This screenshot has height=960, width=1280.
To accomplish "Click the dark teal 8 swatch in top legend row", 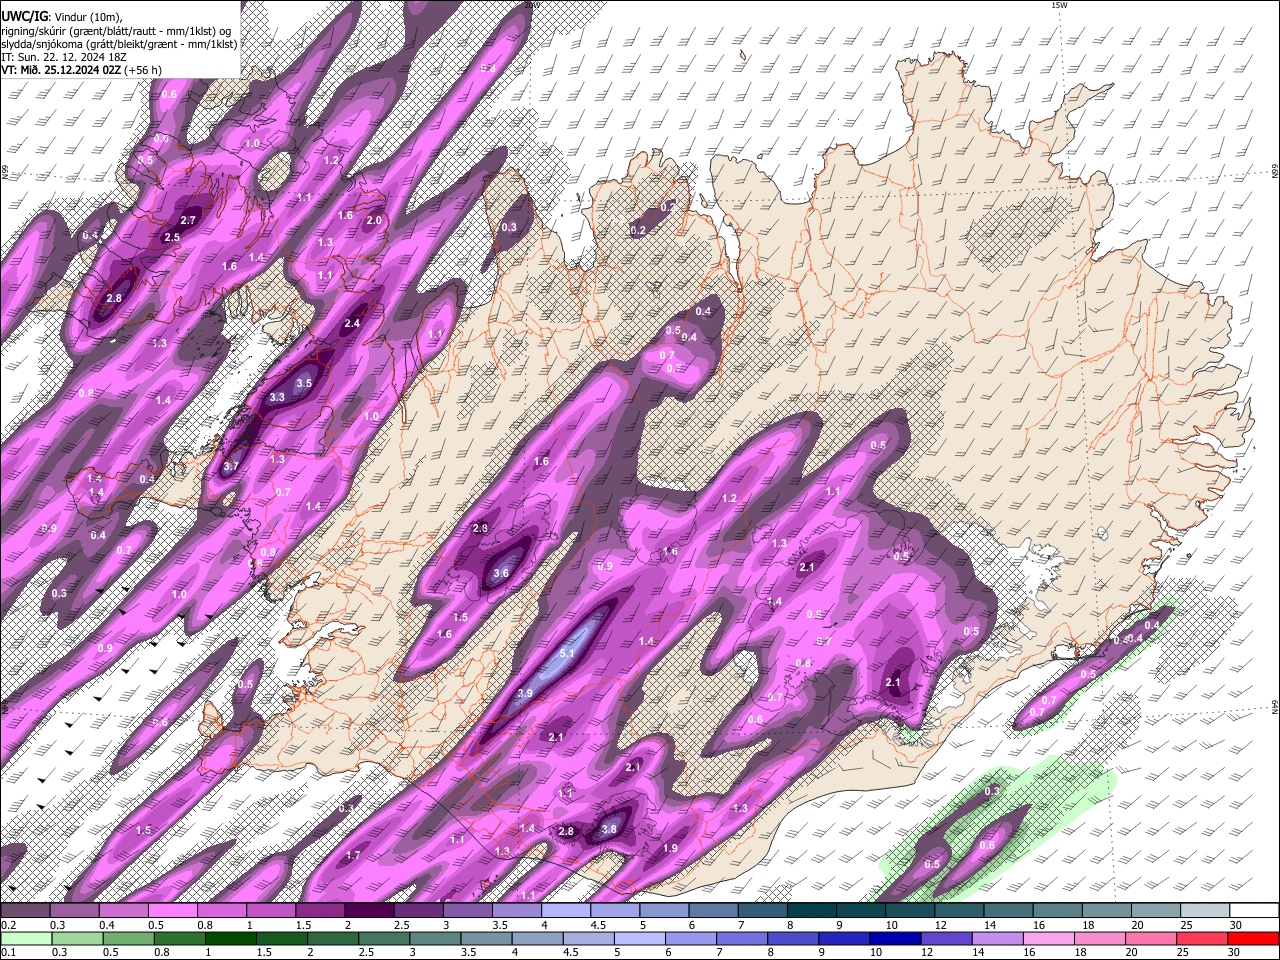I will coord(811,911).
